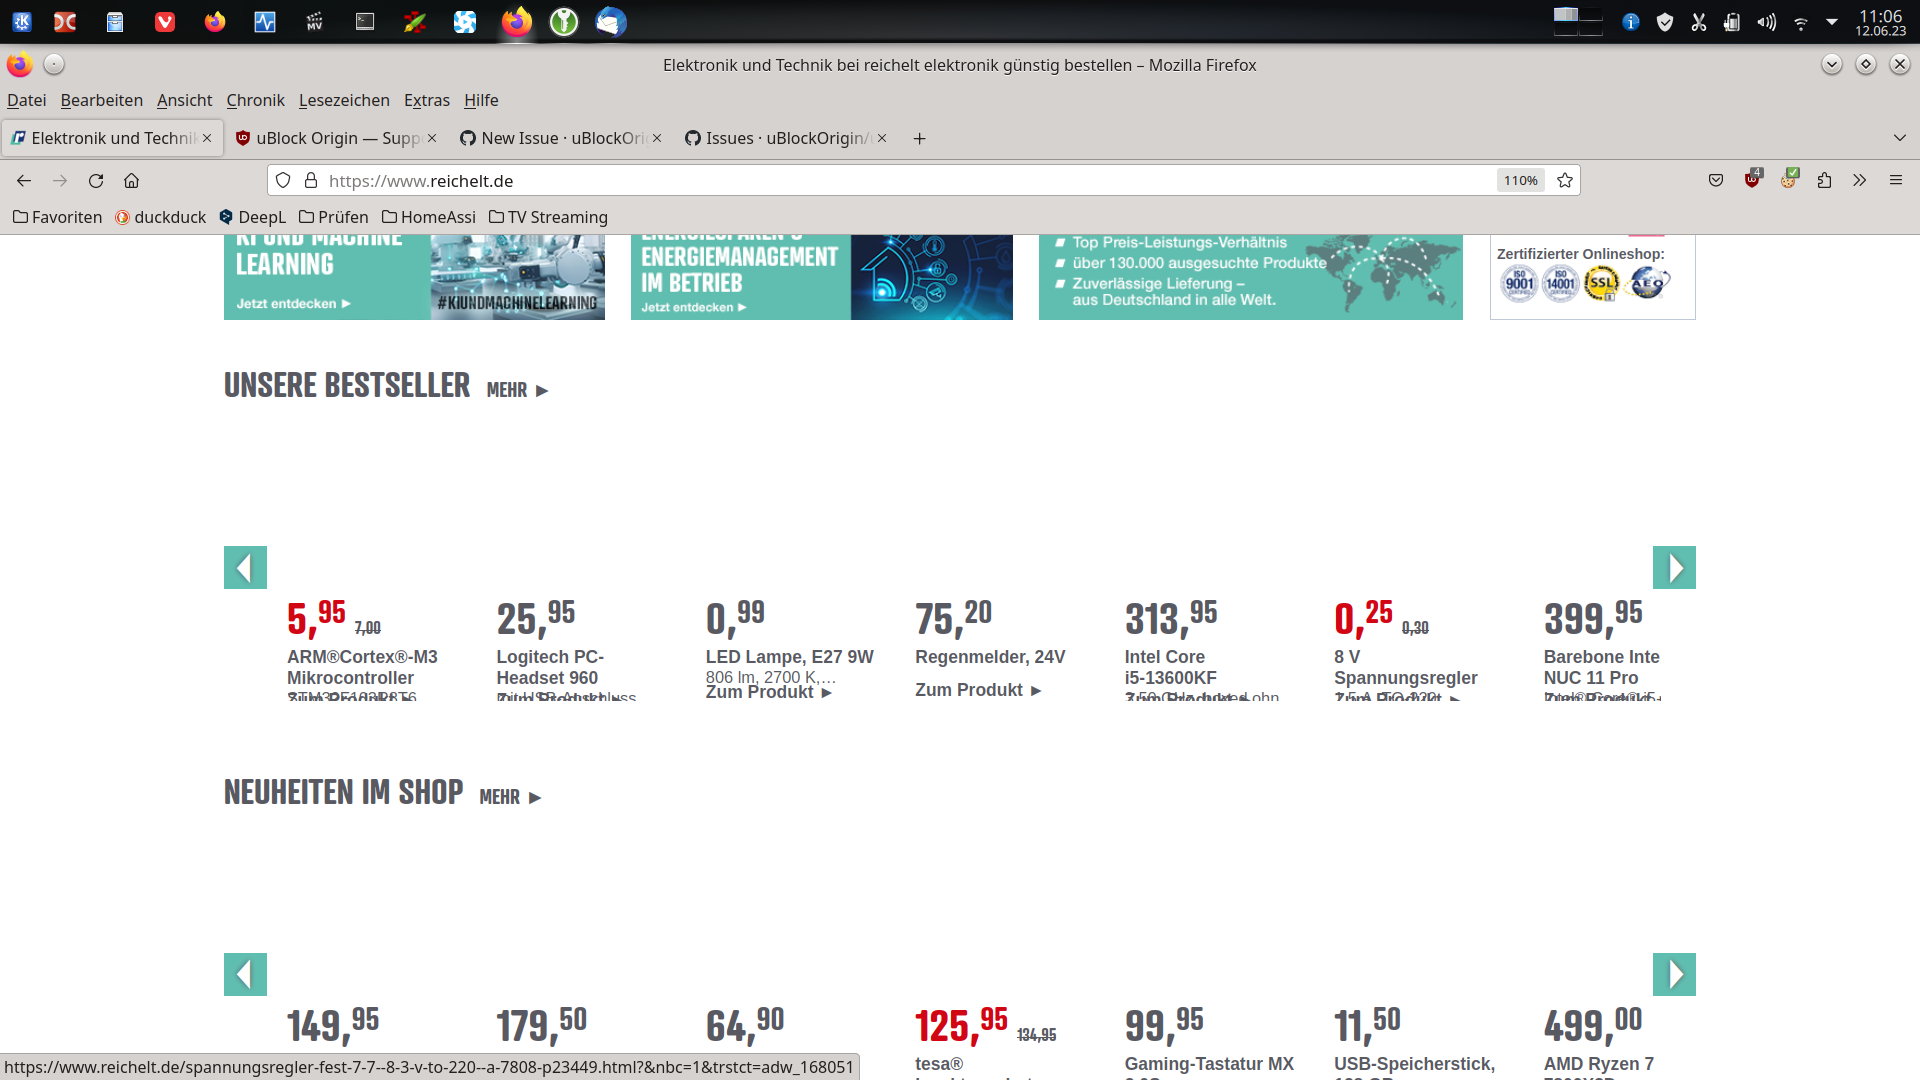Expand the toolbar overflow chevron
Image resolution: width=1920 pixels, height=1080 pixels.
(1860, 181)
